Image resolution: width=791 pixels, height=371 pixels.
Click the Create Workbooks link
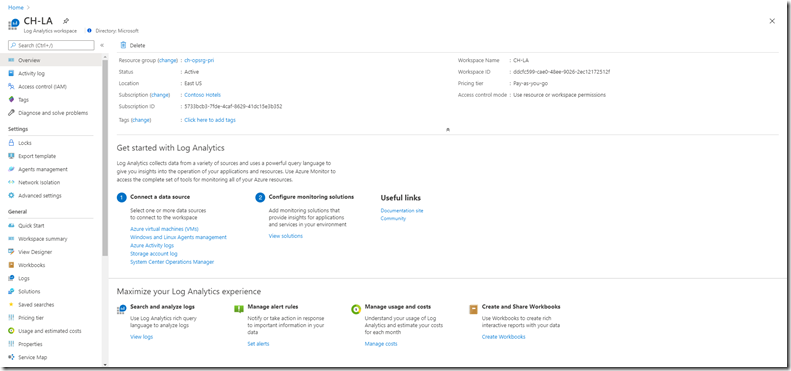[503, 337]
